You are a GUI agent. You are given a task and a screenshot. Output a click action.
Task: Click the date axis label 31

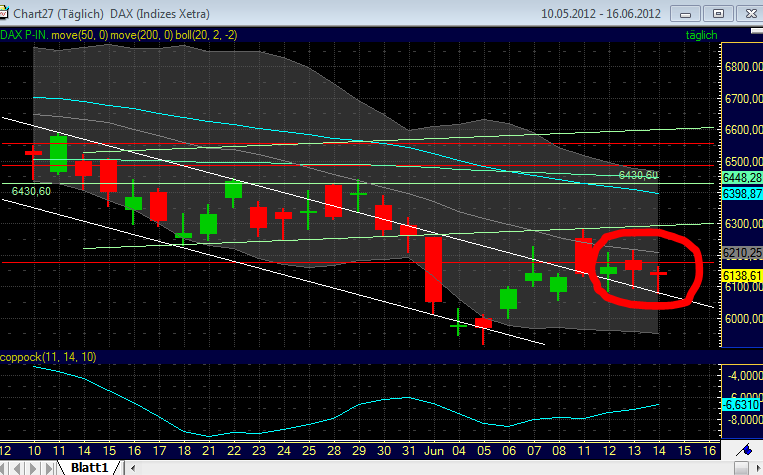[x=409, y=451]
